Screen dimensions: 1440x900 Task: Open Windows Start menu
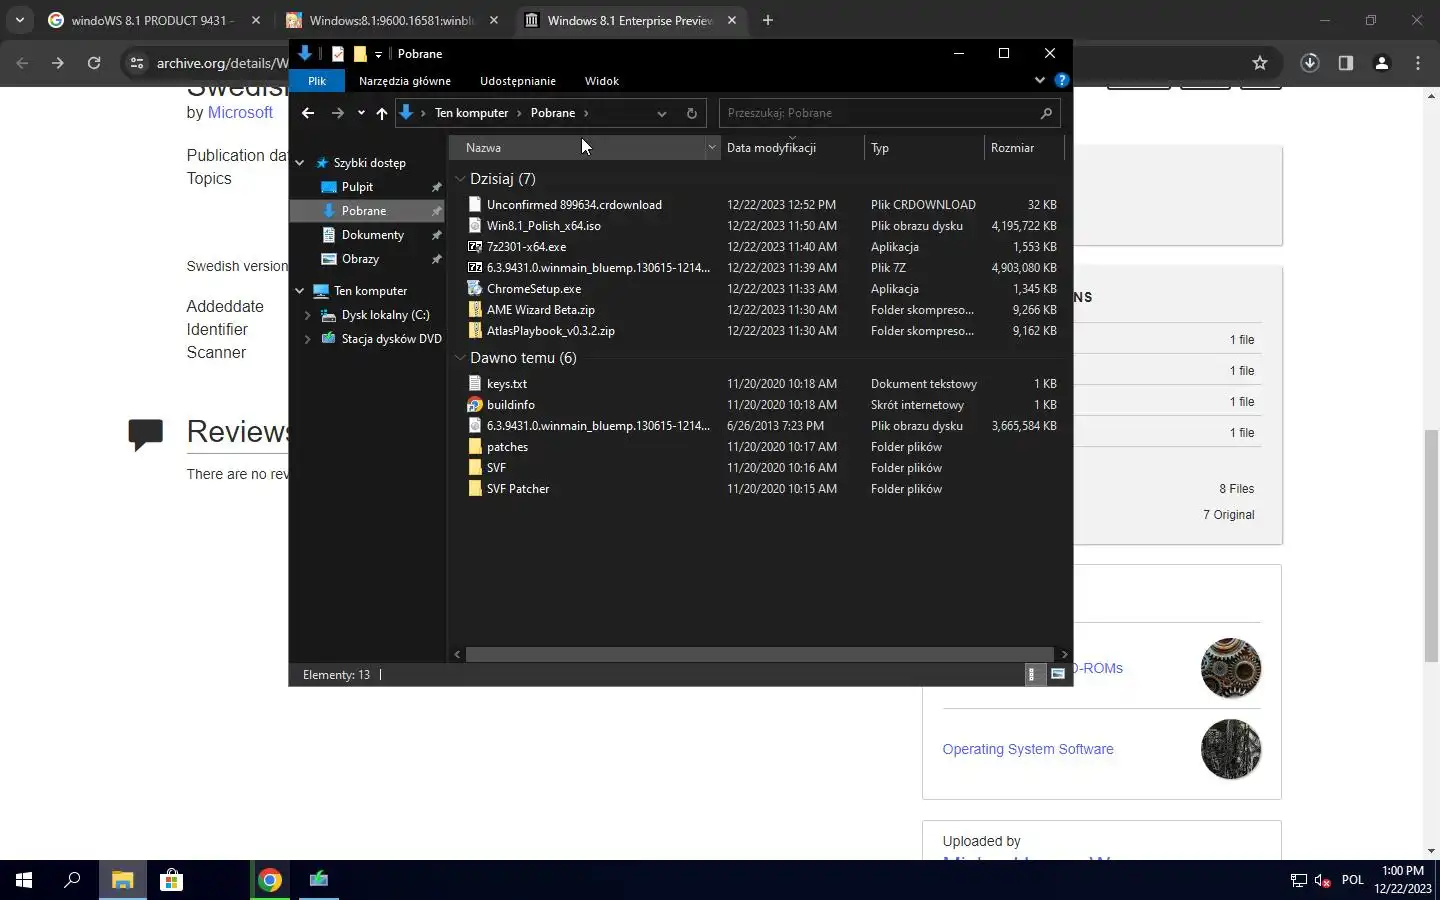pos(24,880)
